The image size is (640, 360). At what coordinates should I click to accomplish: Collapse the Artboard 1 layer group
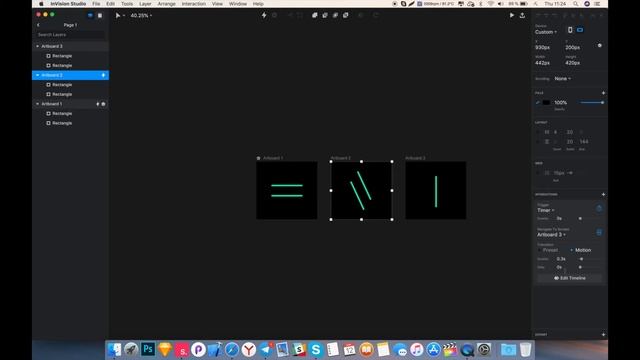(38, 104)
